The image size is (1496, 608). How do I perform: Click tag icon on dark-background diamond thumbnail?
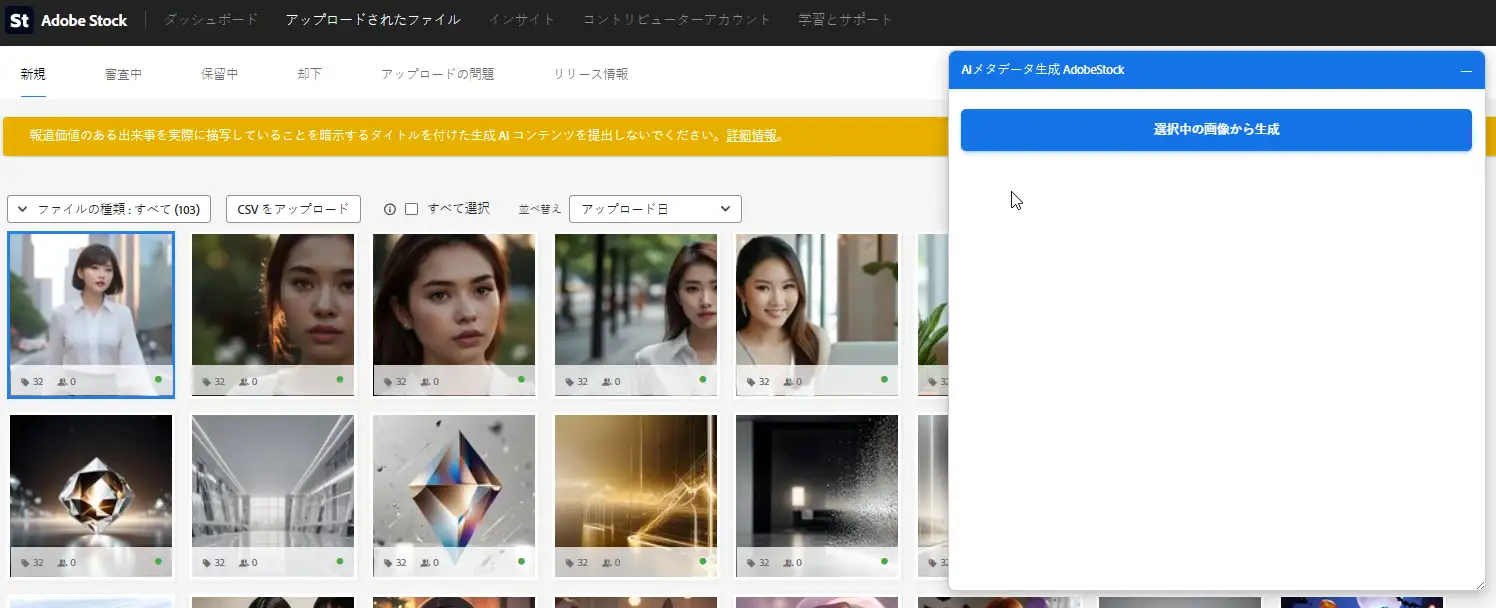[25, 563]
